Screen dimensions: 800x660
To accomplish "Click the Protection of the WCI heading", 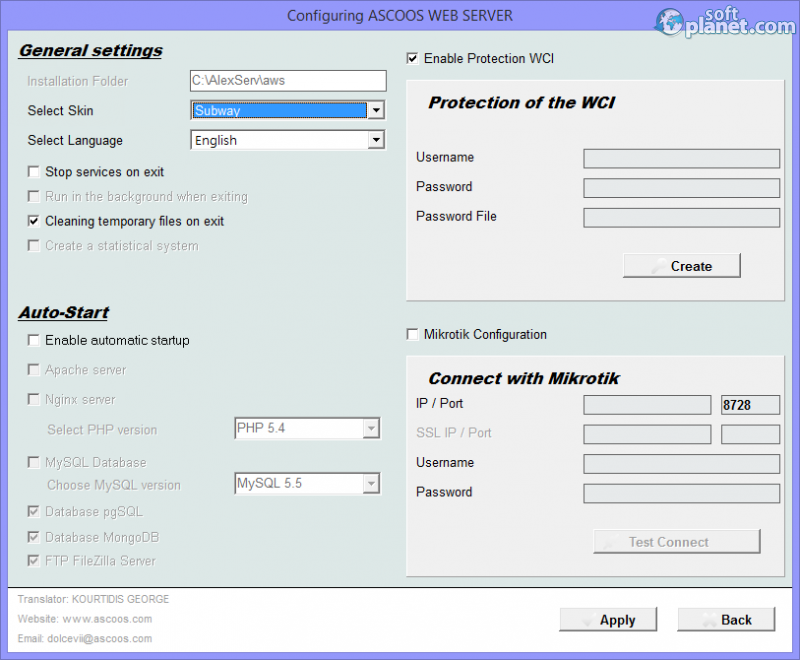I will (x=521, y=103).
